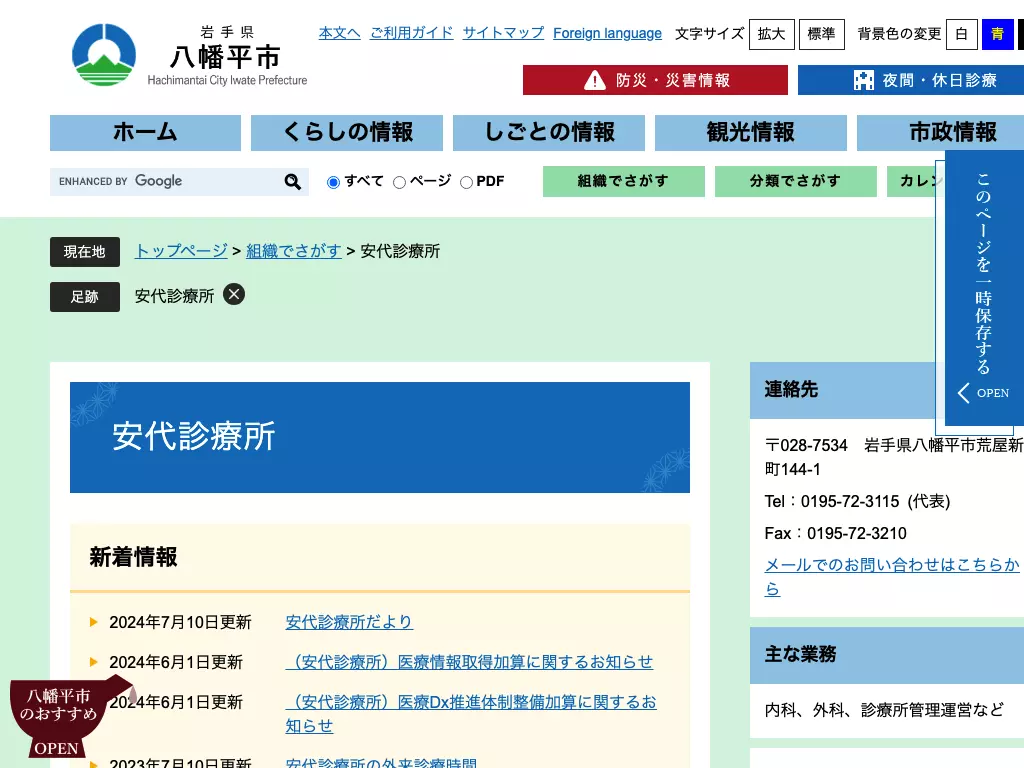Go to 組織でさがす breadcrumb link
The width and height of the screenshot is (1024, 768).
(x=294, y=251)
